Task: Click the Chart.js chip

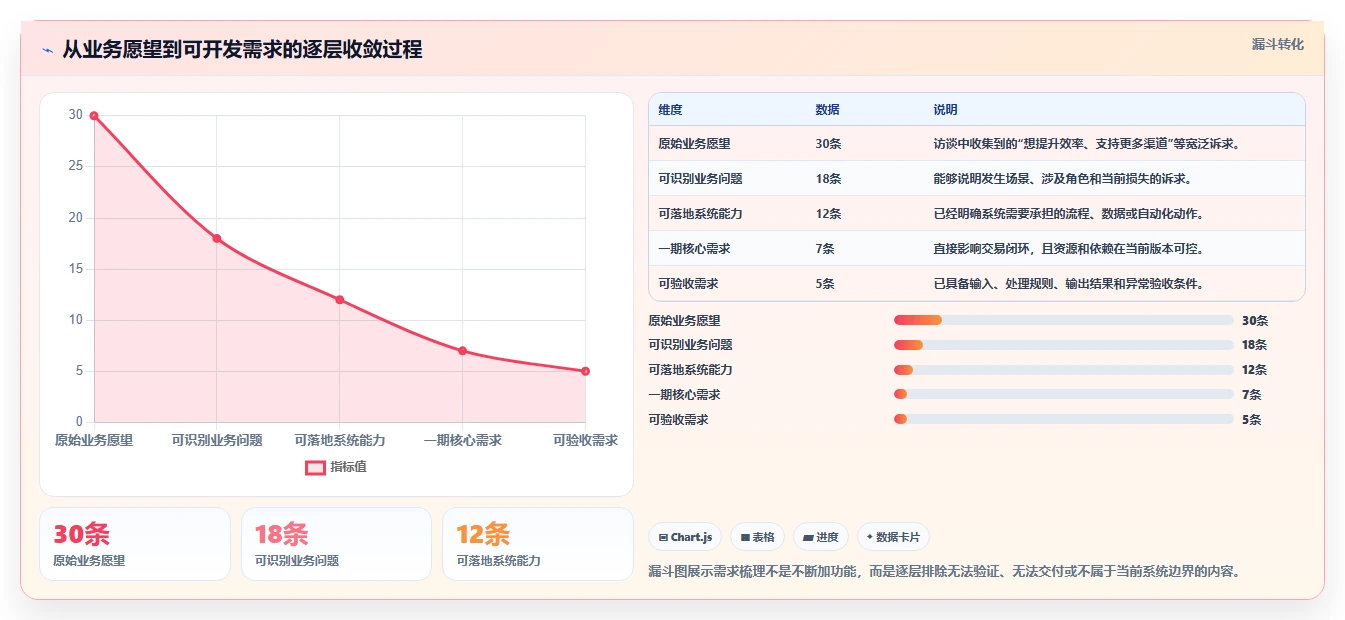Action: point(685,537)
